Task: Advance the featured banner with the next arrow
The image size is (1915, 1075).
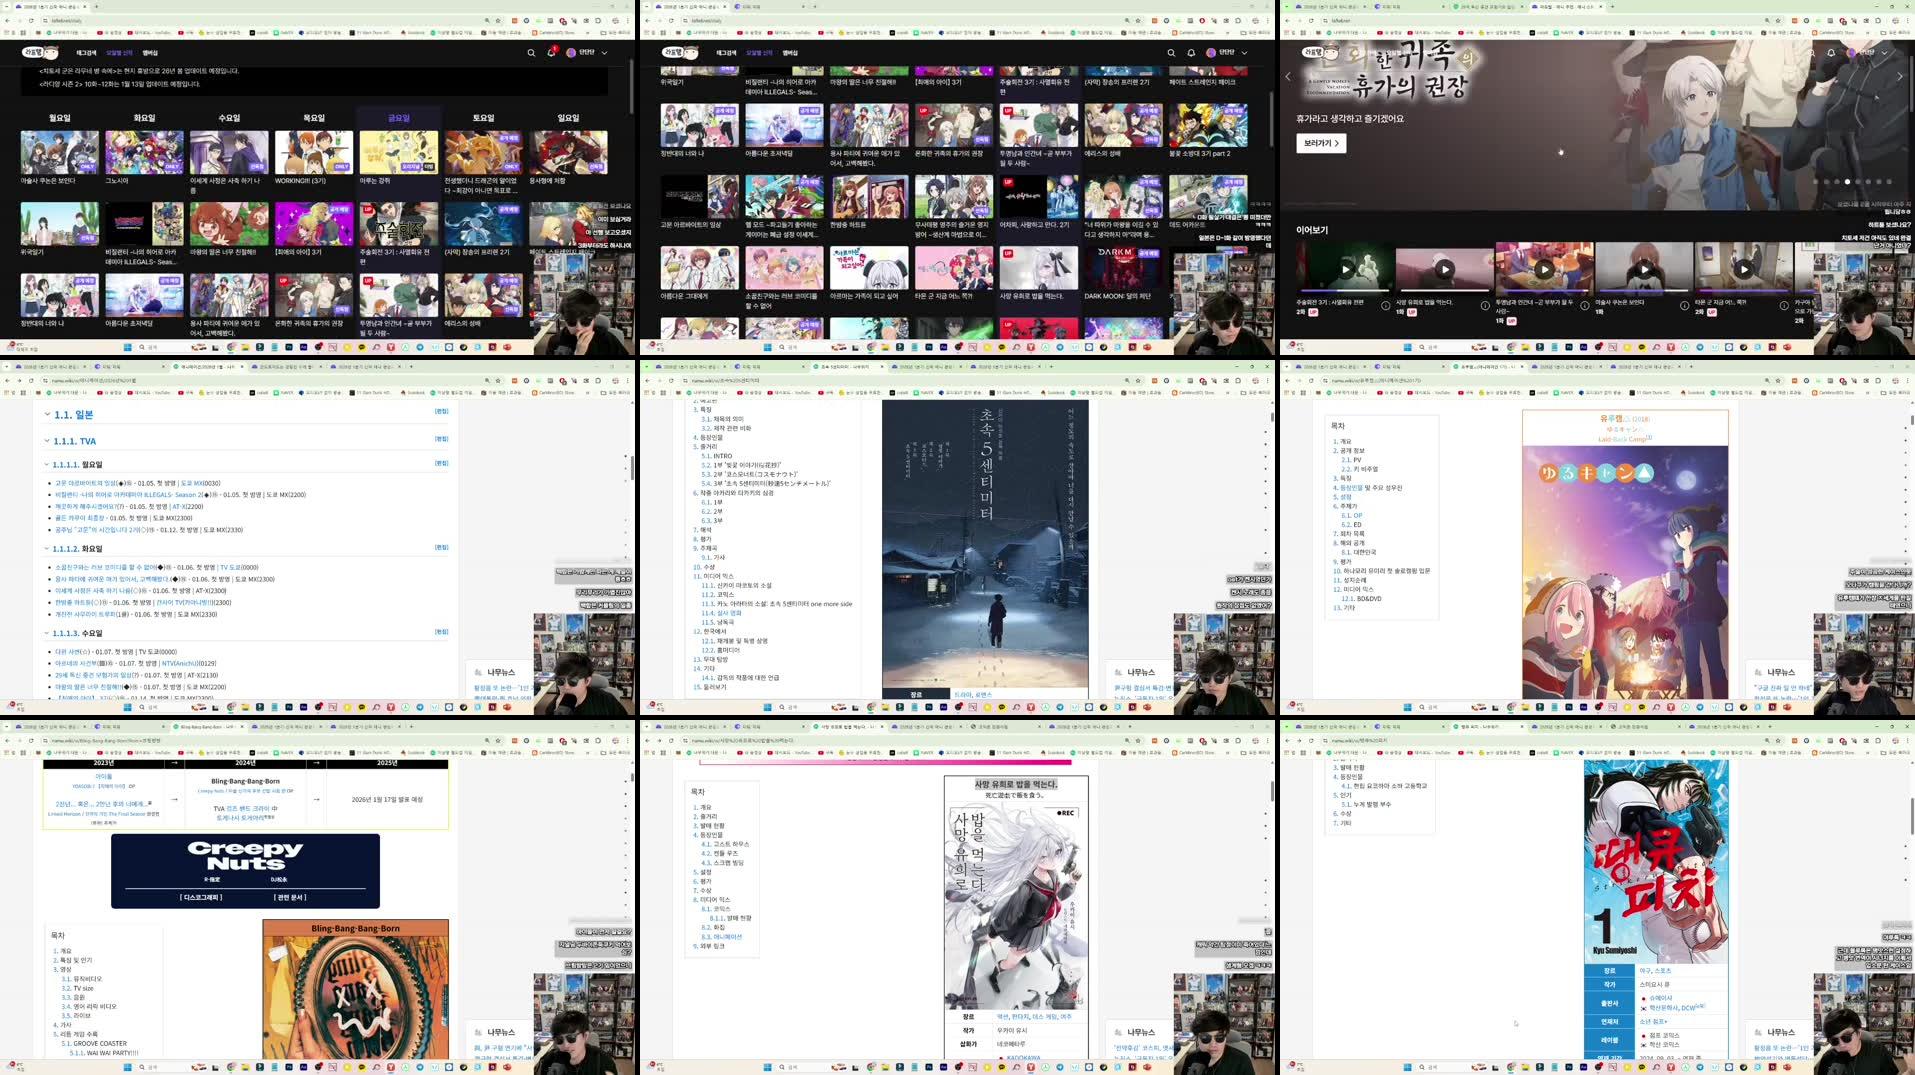Action: click(x=1899, y=76)
